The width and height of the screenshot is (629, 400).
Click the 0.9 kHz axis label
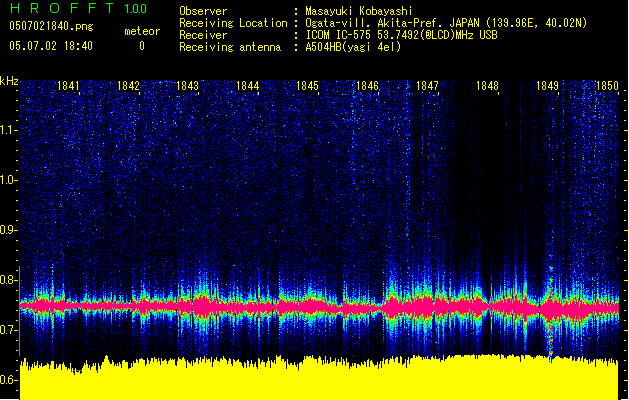click(8, 230)
